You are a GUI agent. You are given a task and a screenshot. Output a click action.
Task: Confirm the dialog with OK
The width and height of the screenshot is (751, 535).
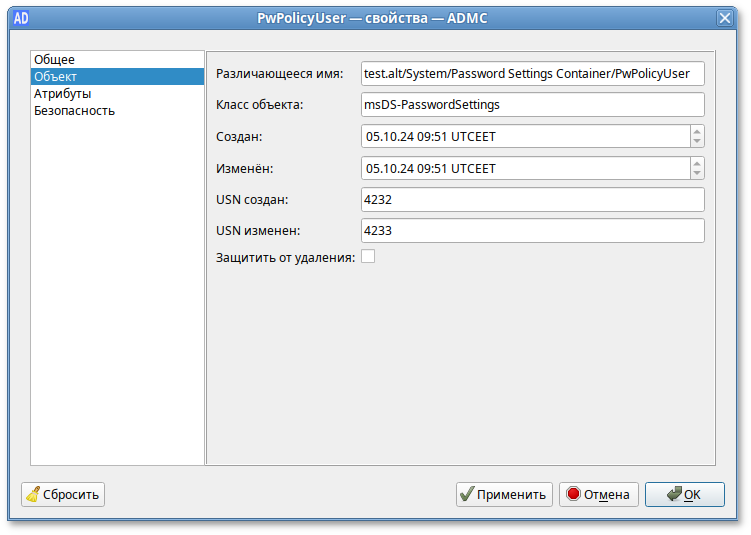pos(684,494)
